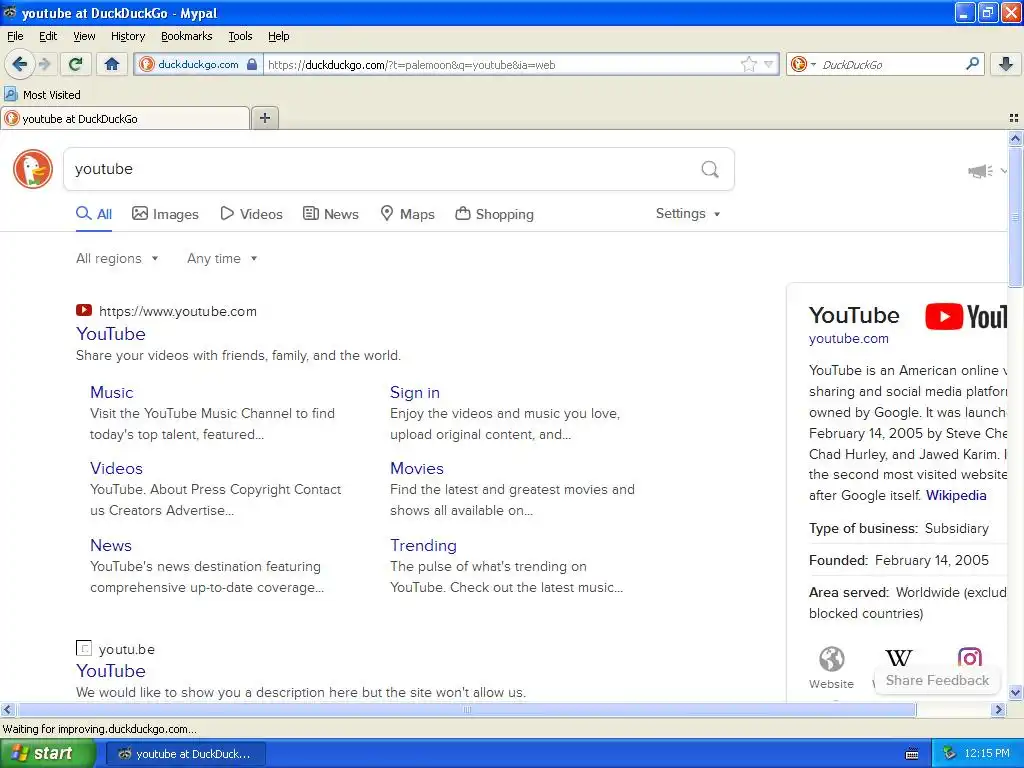Click the 'youtube at DuckDuck...' taskbar button
The height and width of the screenshot is (768, 1024).
point(185,754)
